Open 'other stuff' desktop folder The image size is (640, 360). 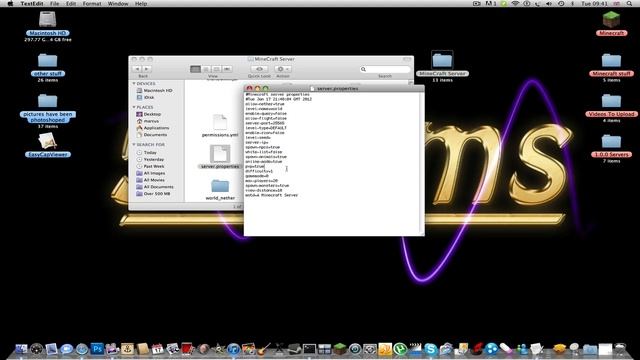coord(47,61)
